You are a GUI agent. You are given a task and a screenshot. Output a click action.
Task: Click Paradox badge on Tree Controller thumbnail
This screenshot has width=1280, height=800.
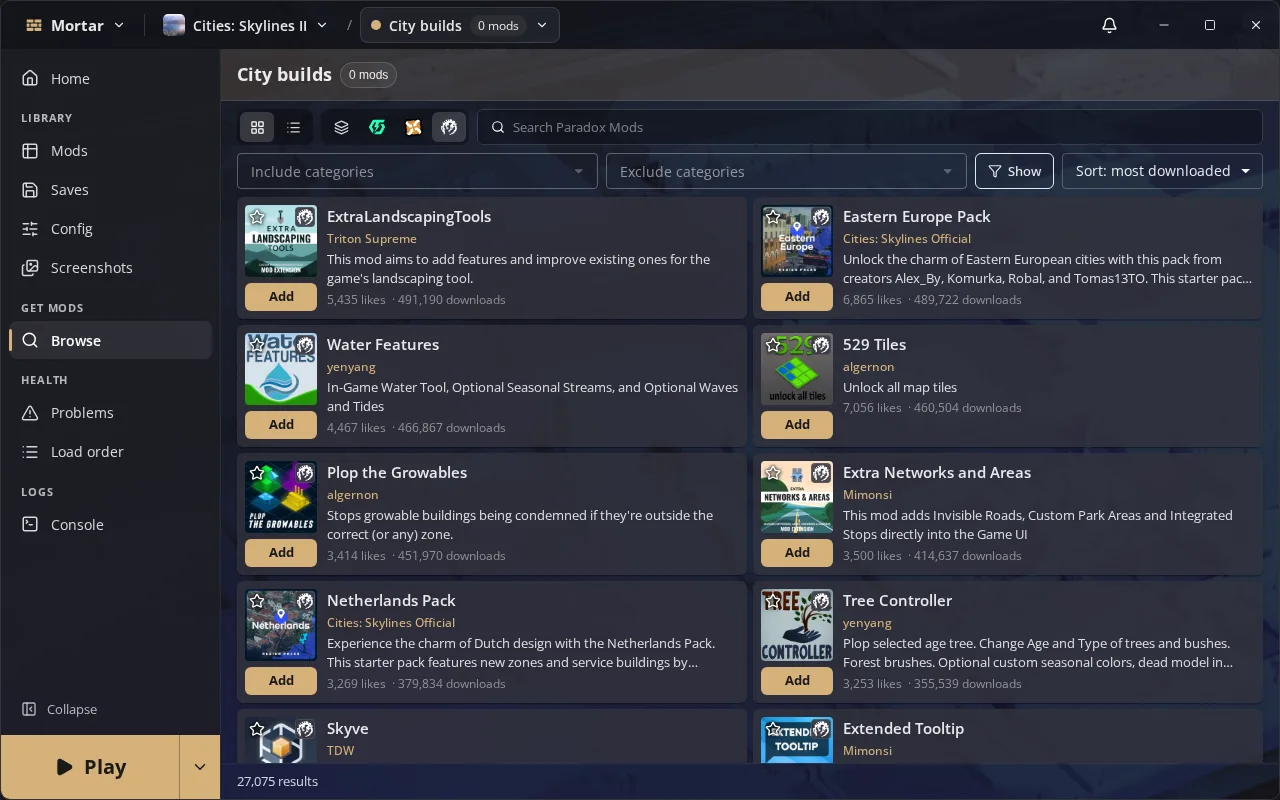pos(821,601)
